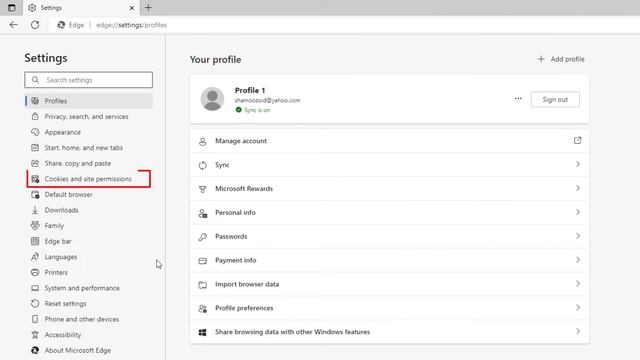Open Printers settings label
The height and width of the screenshot is (360, 640).
(56, 272)
